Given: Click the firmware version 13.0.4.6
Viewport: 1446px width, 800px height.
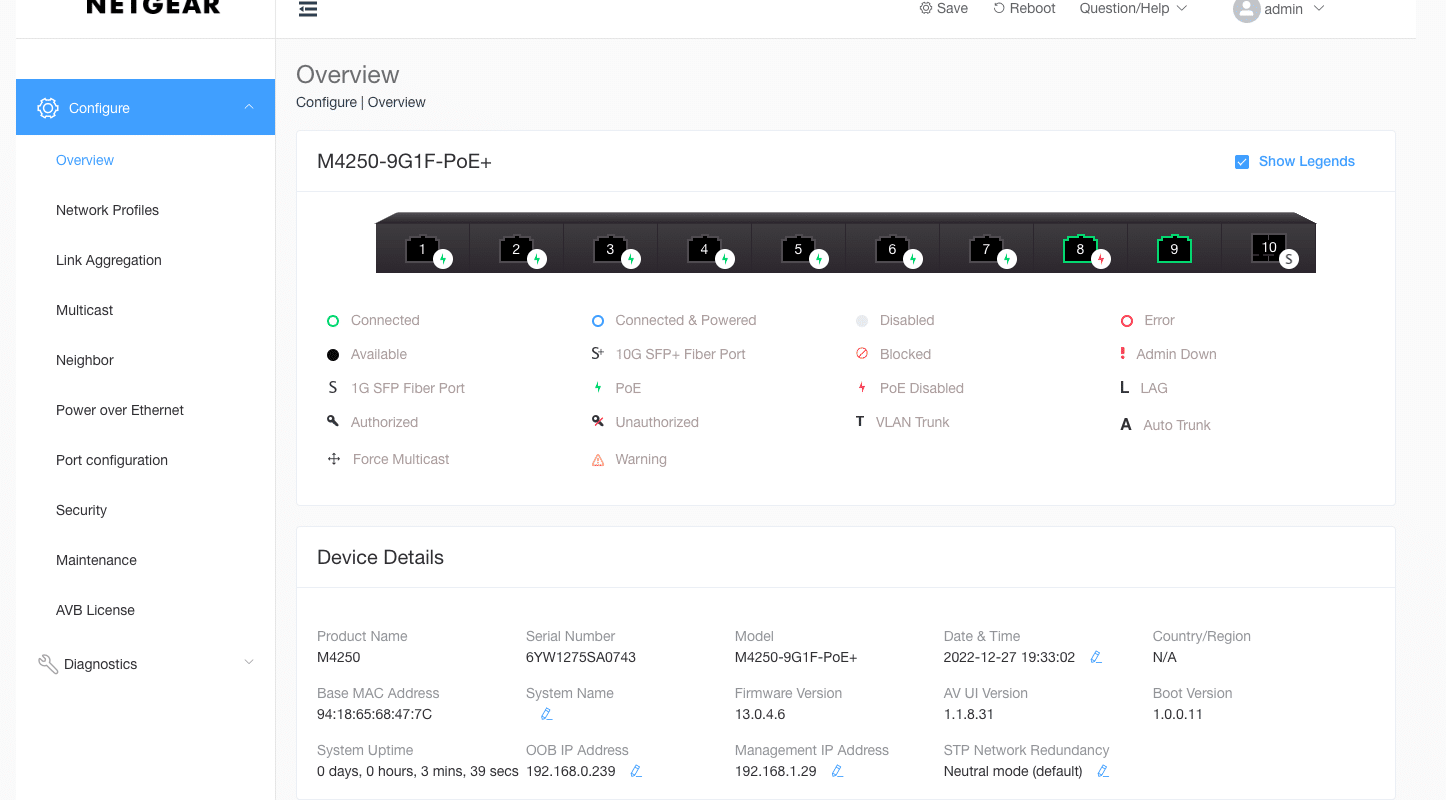Looking at the screenshot, I should point(760,714).
